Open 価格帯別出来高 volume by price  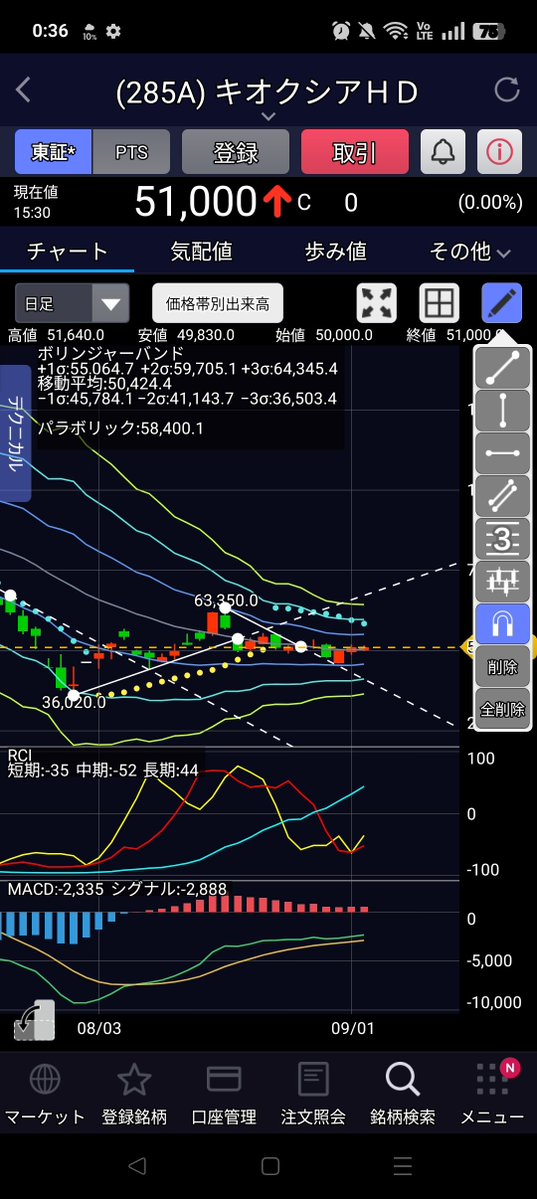point(218,304)
